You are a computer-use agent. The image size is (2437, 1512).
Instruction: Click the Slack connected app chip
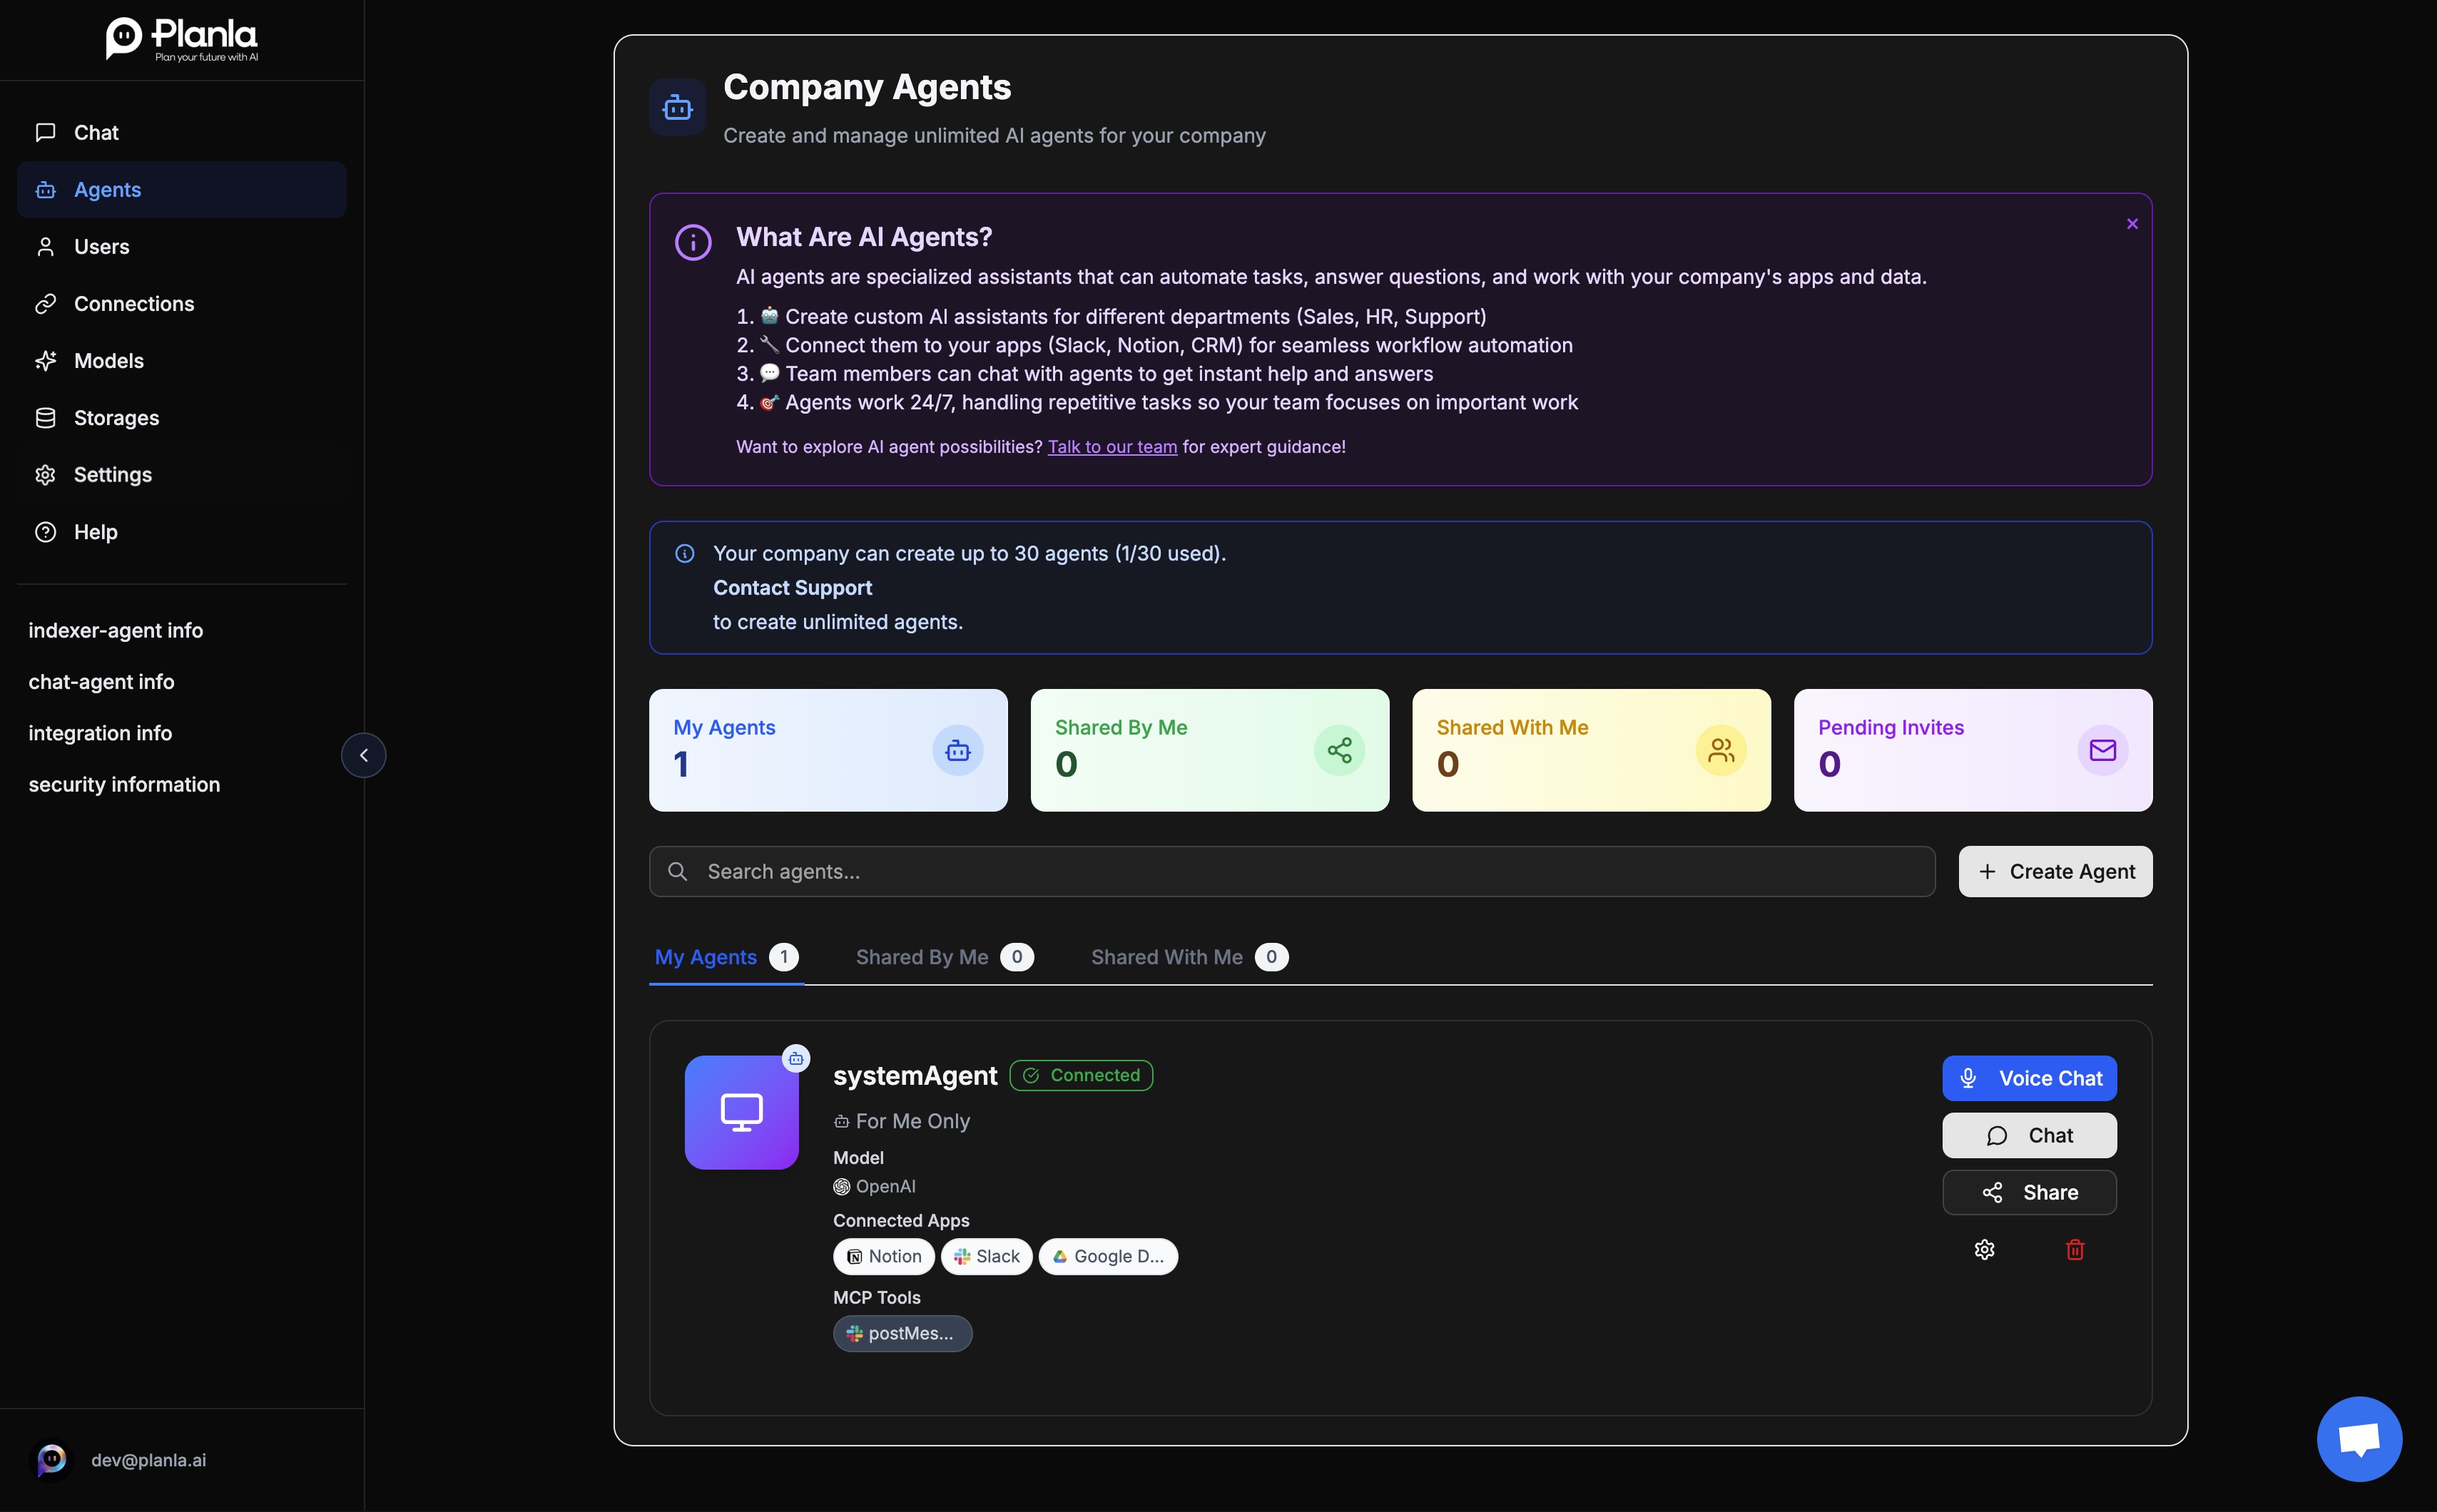987,1257
